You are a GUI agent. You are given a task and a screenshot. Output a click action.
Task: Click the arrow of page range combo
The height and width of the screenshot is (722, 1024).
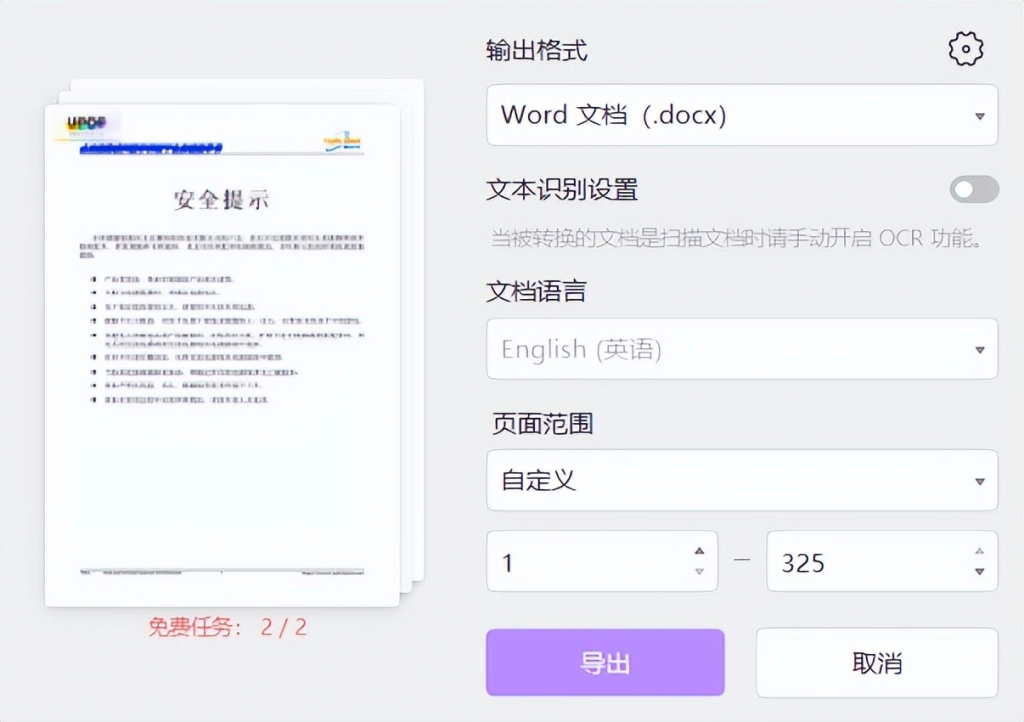tap(980, 482)
